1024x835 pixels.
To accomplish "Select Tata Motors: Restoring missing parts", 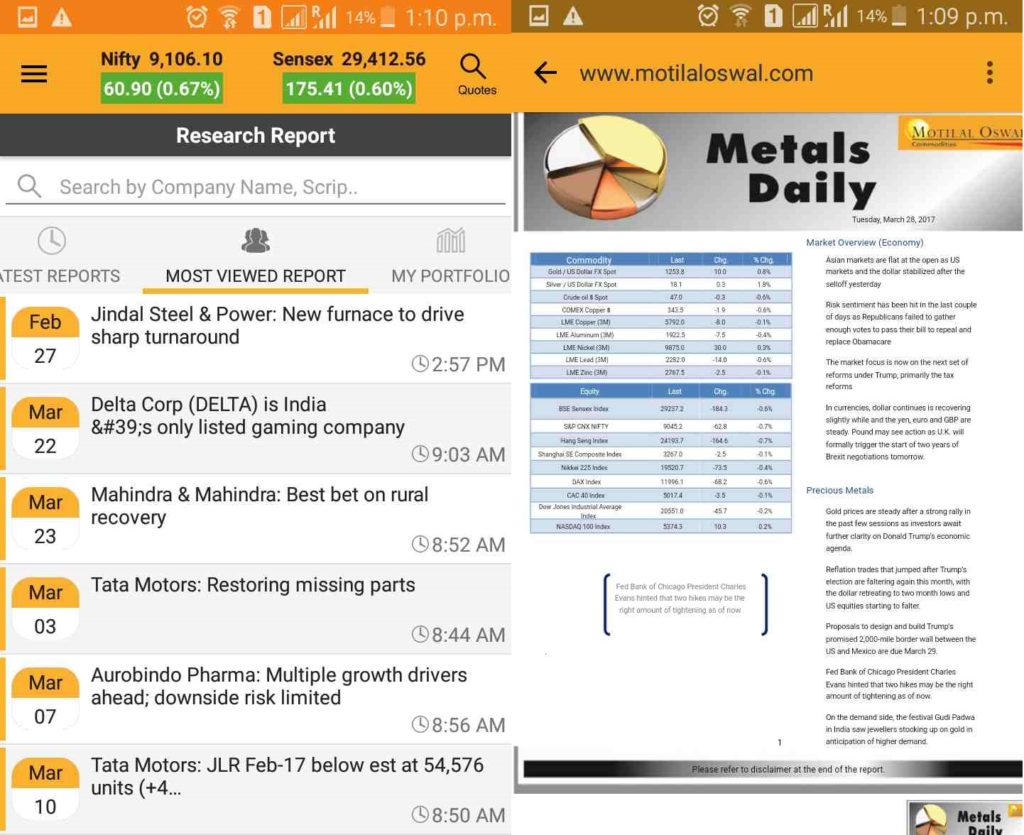I will tap(253, 586).
